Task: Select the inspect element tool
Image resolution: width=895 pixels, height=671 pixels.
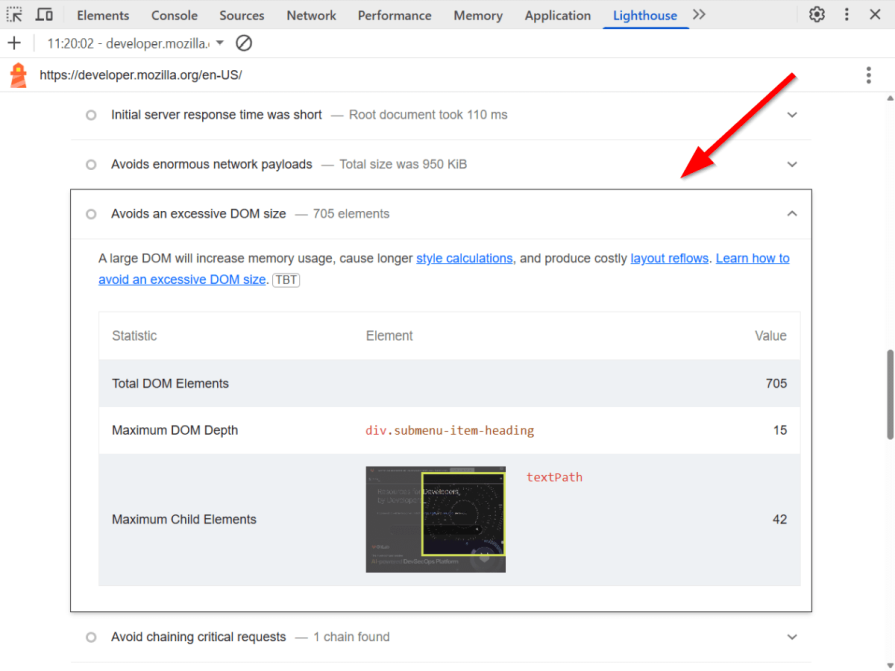Action: pos(14,15)
